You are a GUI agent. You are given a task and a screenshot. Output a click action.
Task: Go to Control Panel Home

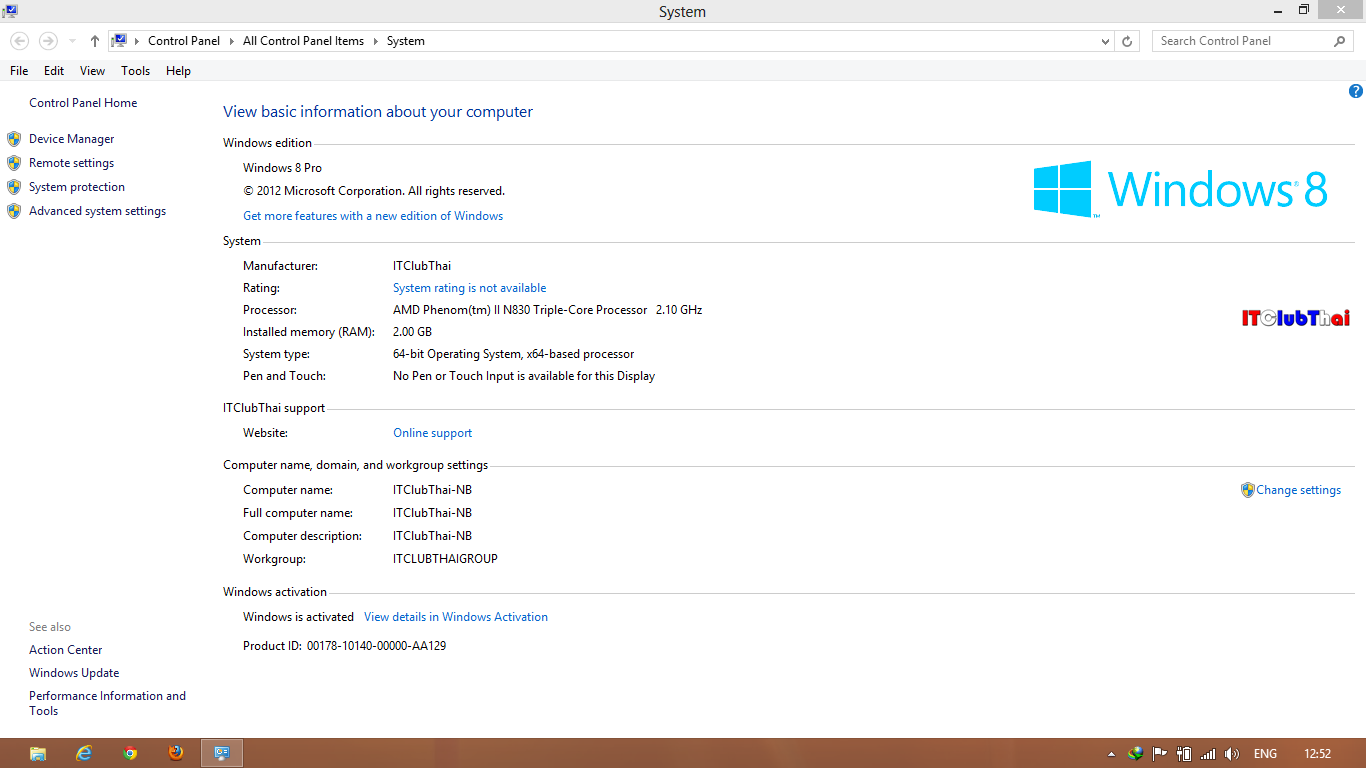pos(83,103)
